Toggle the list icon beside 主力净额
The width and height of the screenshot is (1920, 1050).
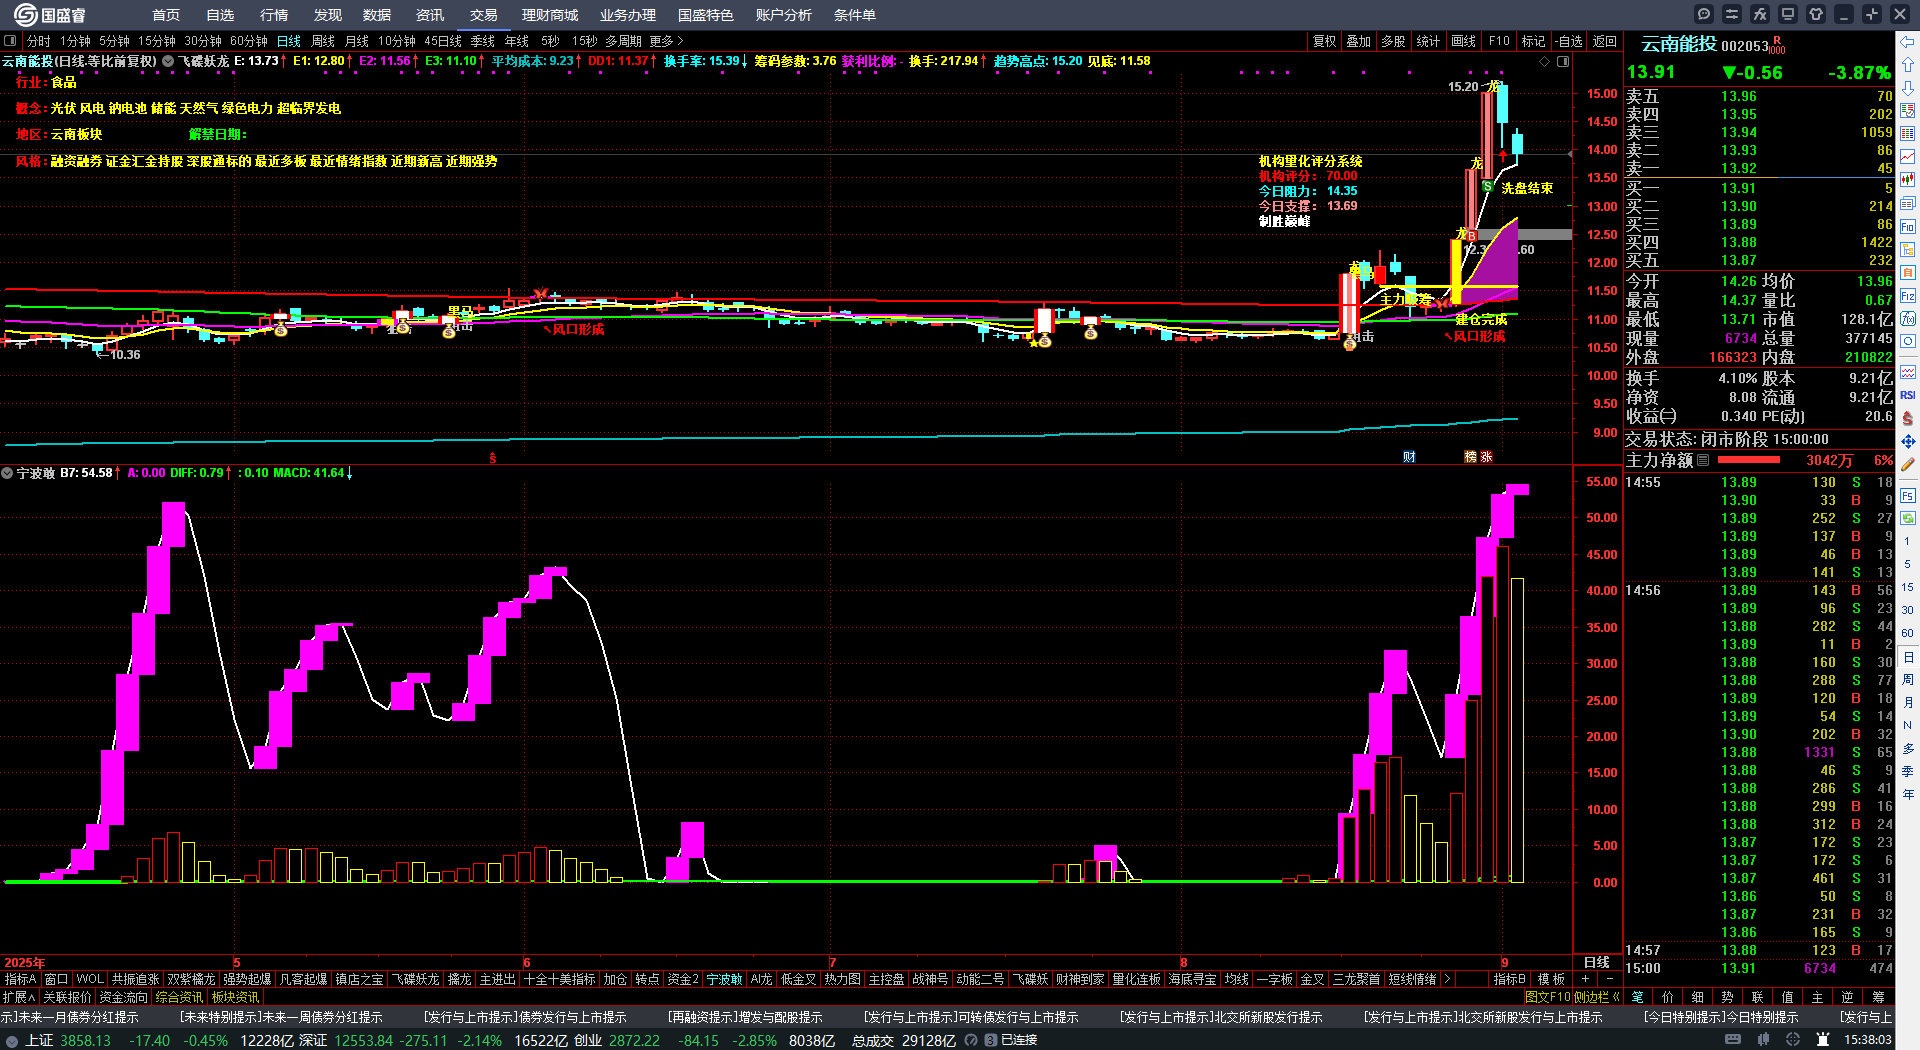coord(1704,460)
